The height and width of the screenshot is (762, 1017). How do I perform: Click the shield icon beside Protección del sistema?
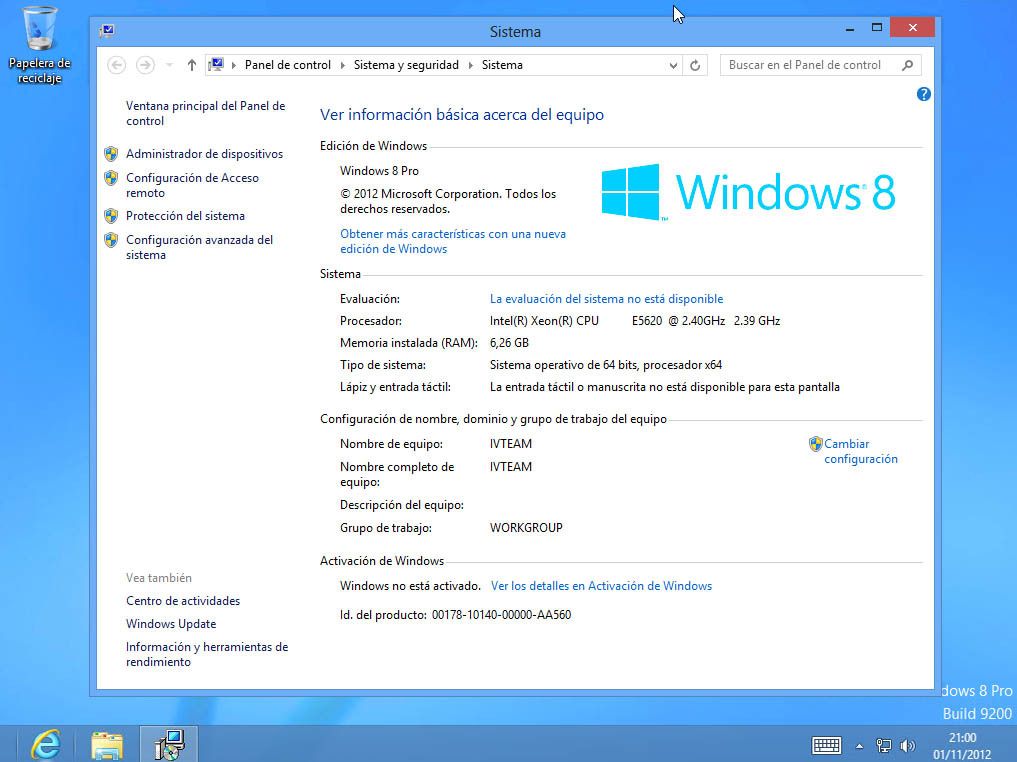coord(112,216)
